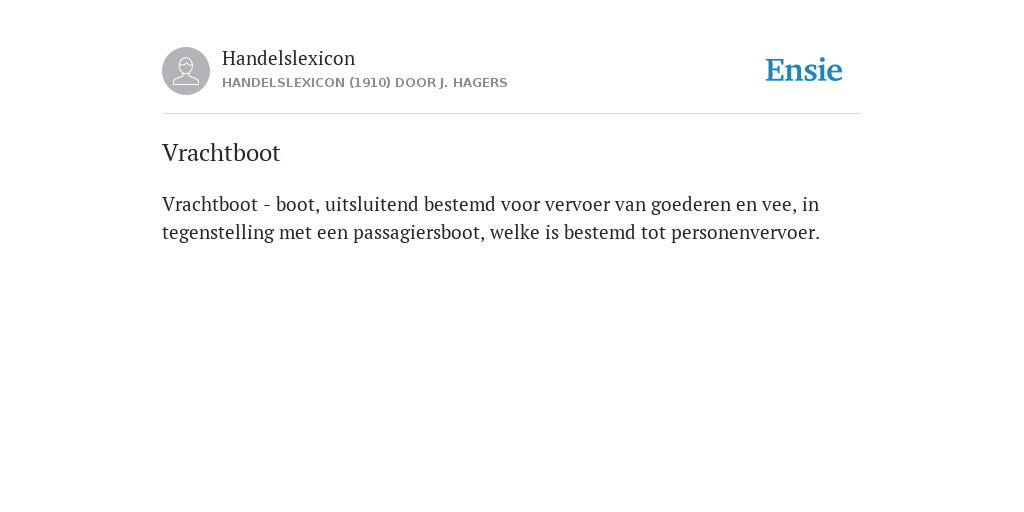This screenshot has width=1024, height=512.
Task: Open the Handelslexicon author name link
Action: click(289, 58)
